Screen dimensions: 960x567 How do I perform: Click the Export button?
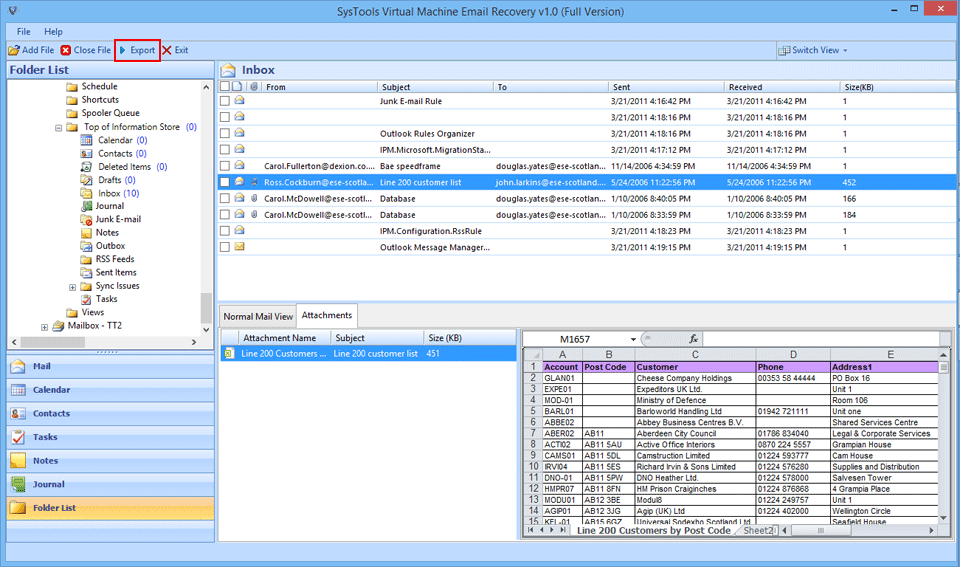point(137,50)
